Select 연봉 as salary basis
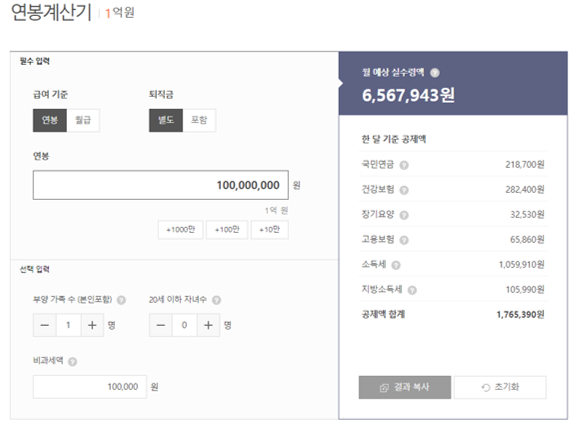This screenshot has height=427, width=577. coord(50,120)
